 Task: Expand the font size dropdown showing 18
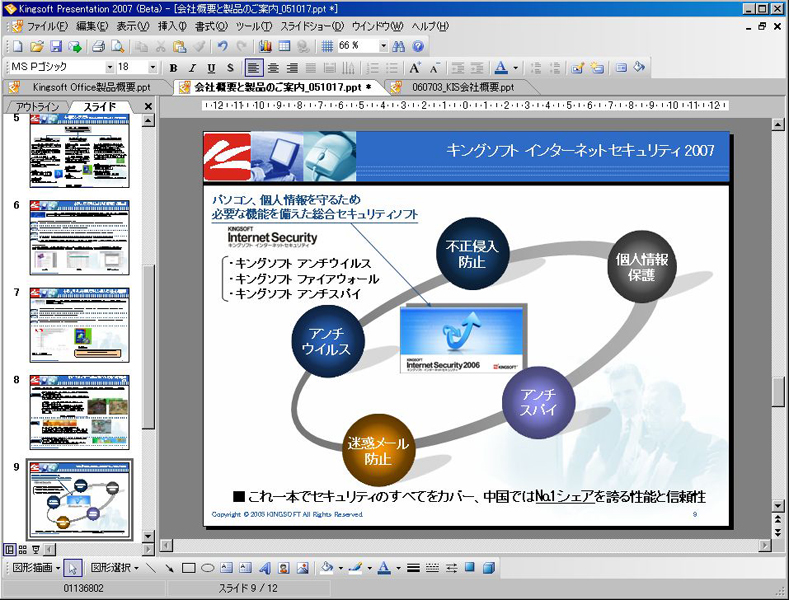(x=153, y=68)
